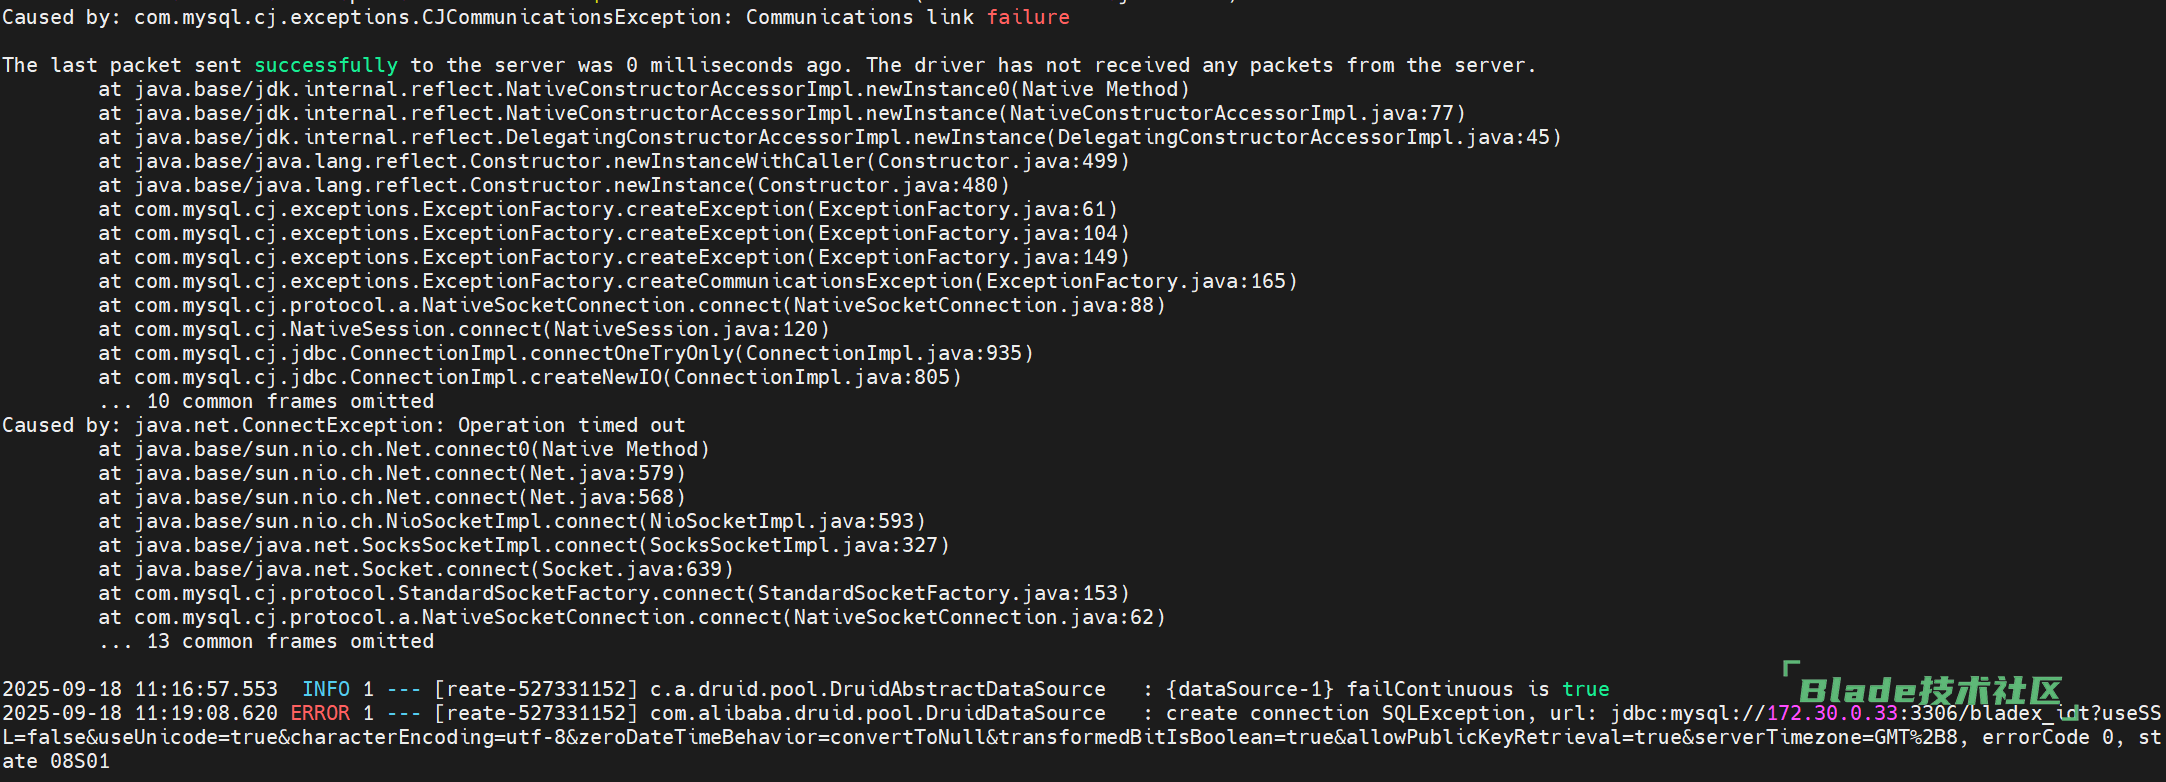
Task: Click the red "failure" word
Action: click(x=1028, y=17)
